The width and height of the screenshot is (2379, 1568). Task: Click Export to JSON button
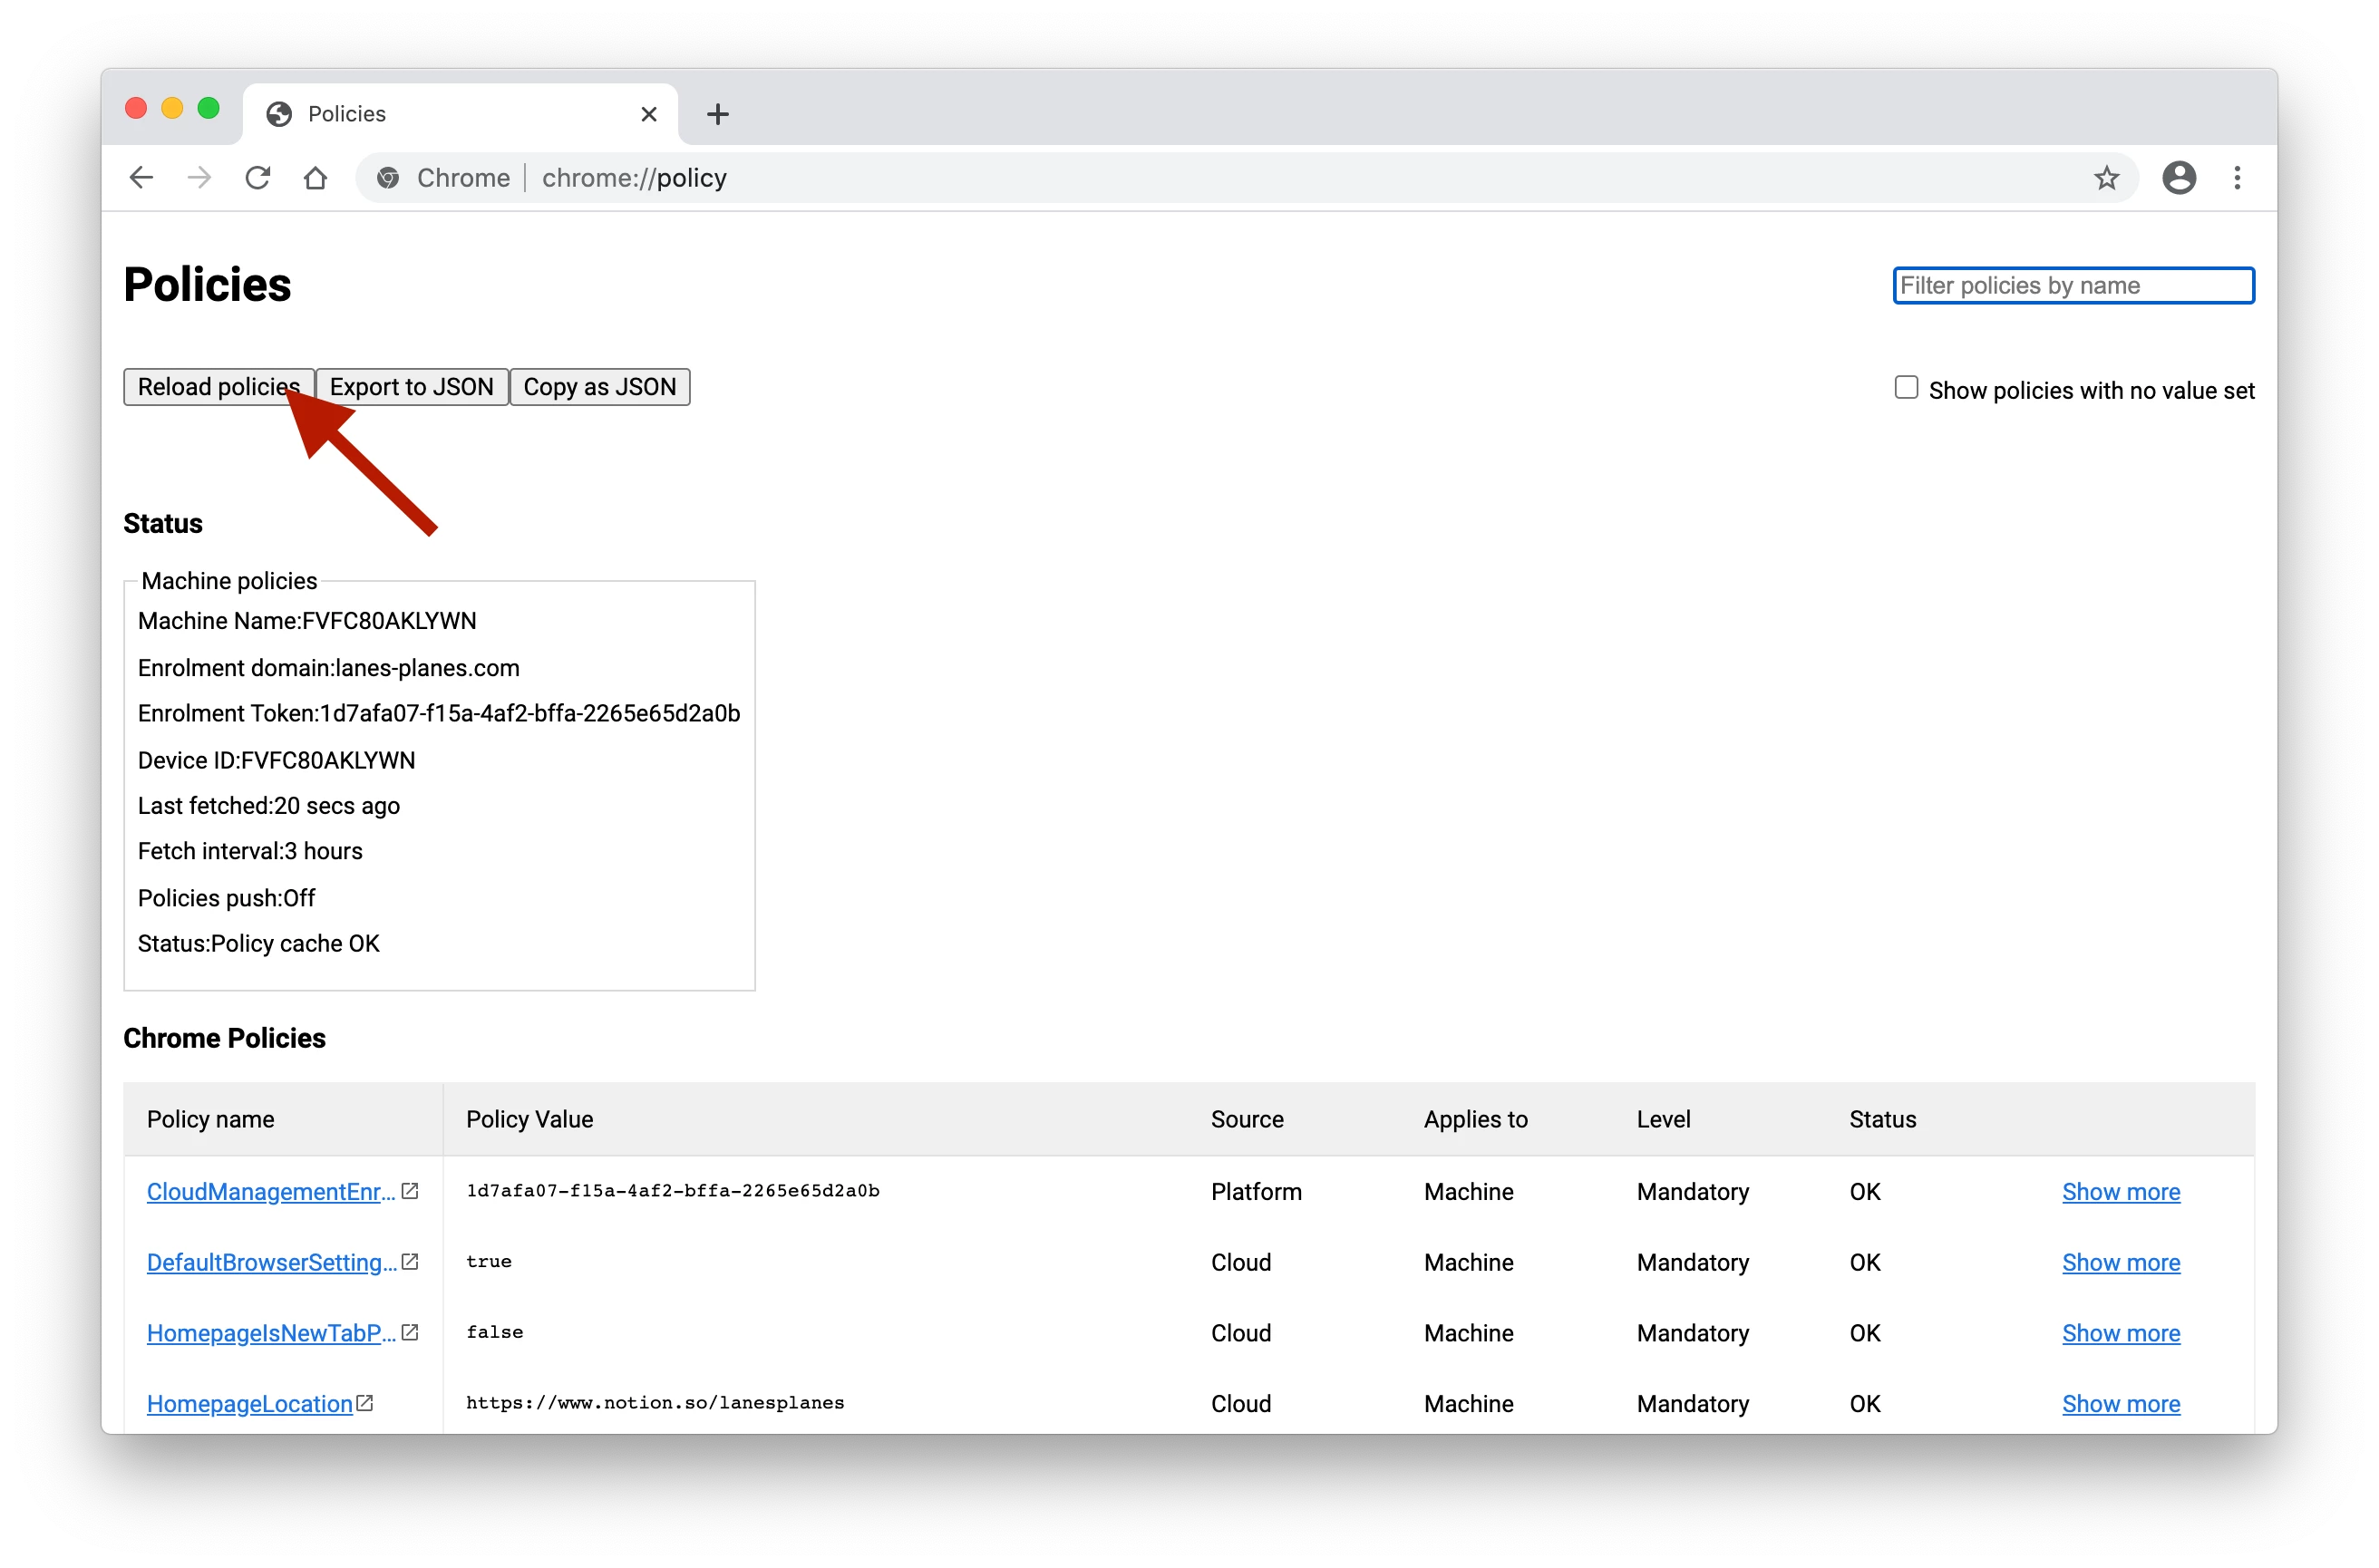[x=411, y=387]
